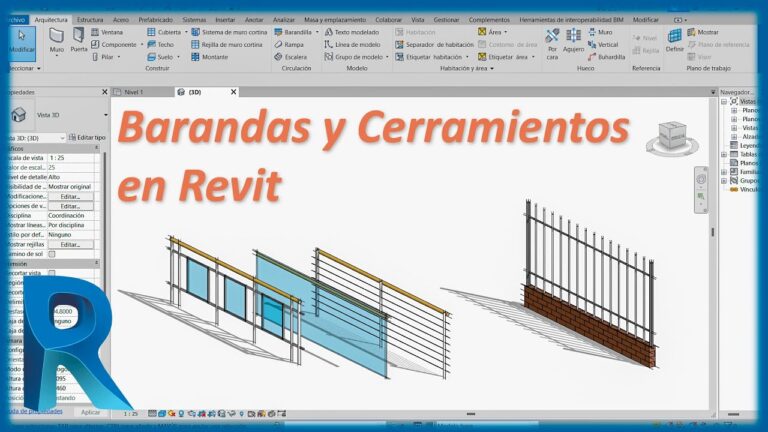768x432 pixels.
Task: Collapse the Vistas node in project browser
Action: [724, 101]
